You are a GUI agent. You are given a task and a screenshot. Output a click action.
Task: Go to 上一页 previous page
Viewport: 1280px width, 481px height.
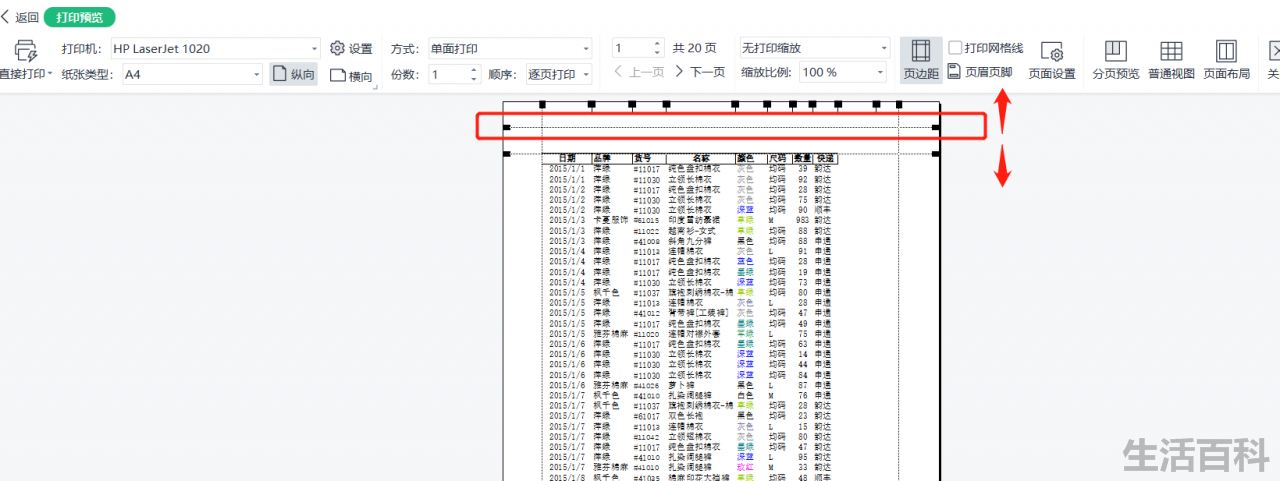[x=639, y=72]
